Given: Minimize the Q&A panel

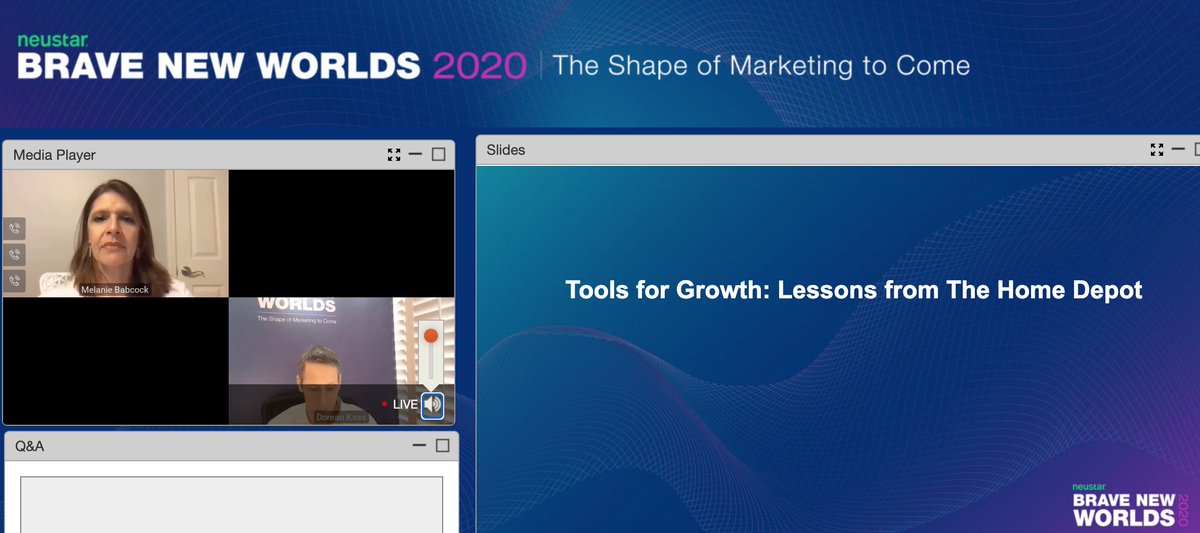Looking at the screenshot, I should click(420, 445).
